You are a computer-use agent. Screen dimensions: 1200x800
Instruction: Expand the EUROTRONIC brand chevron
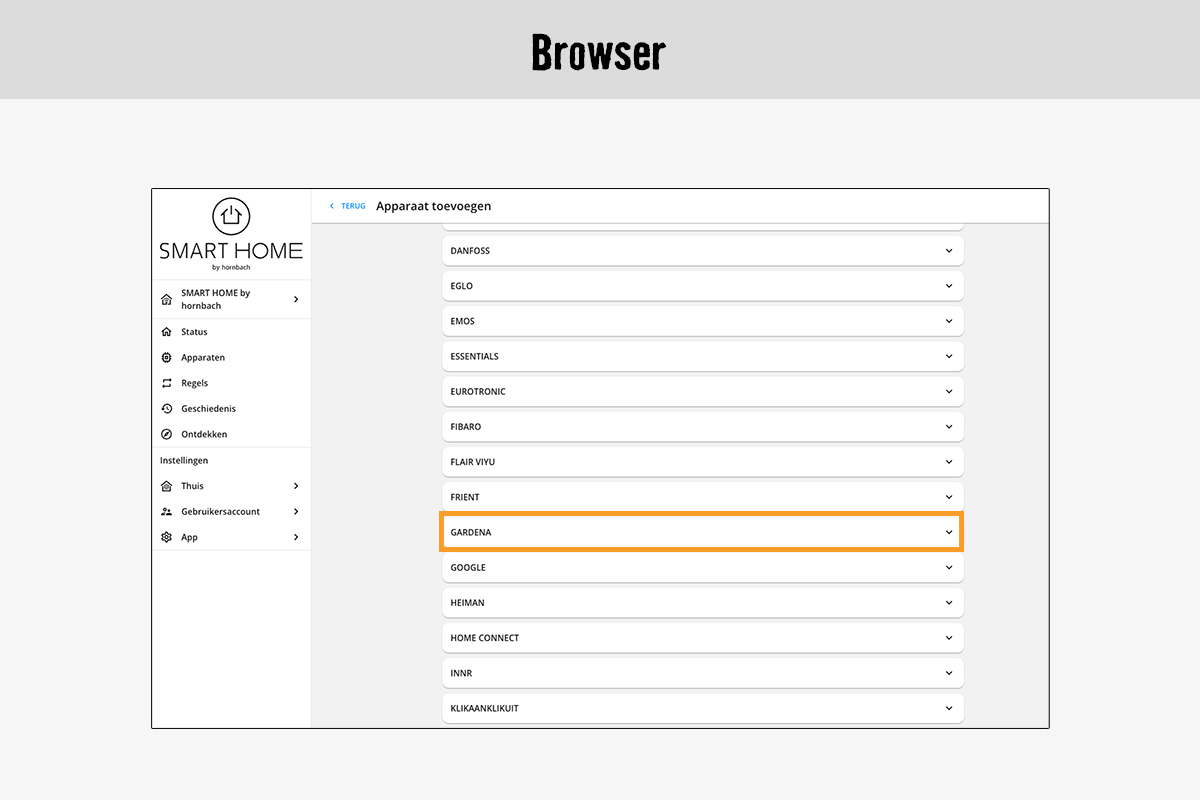click(949, 391)
